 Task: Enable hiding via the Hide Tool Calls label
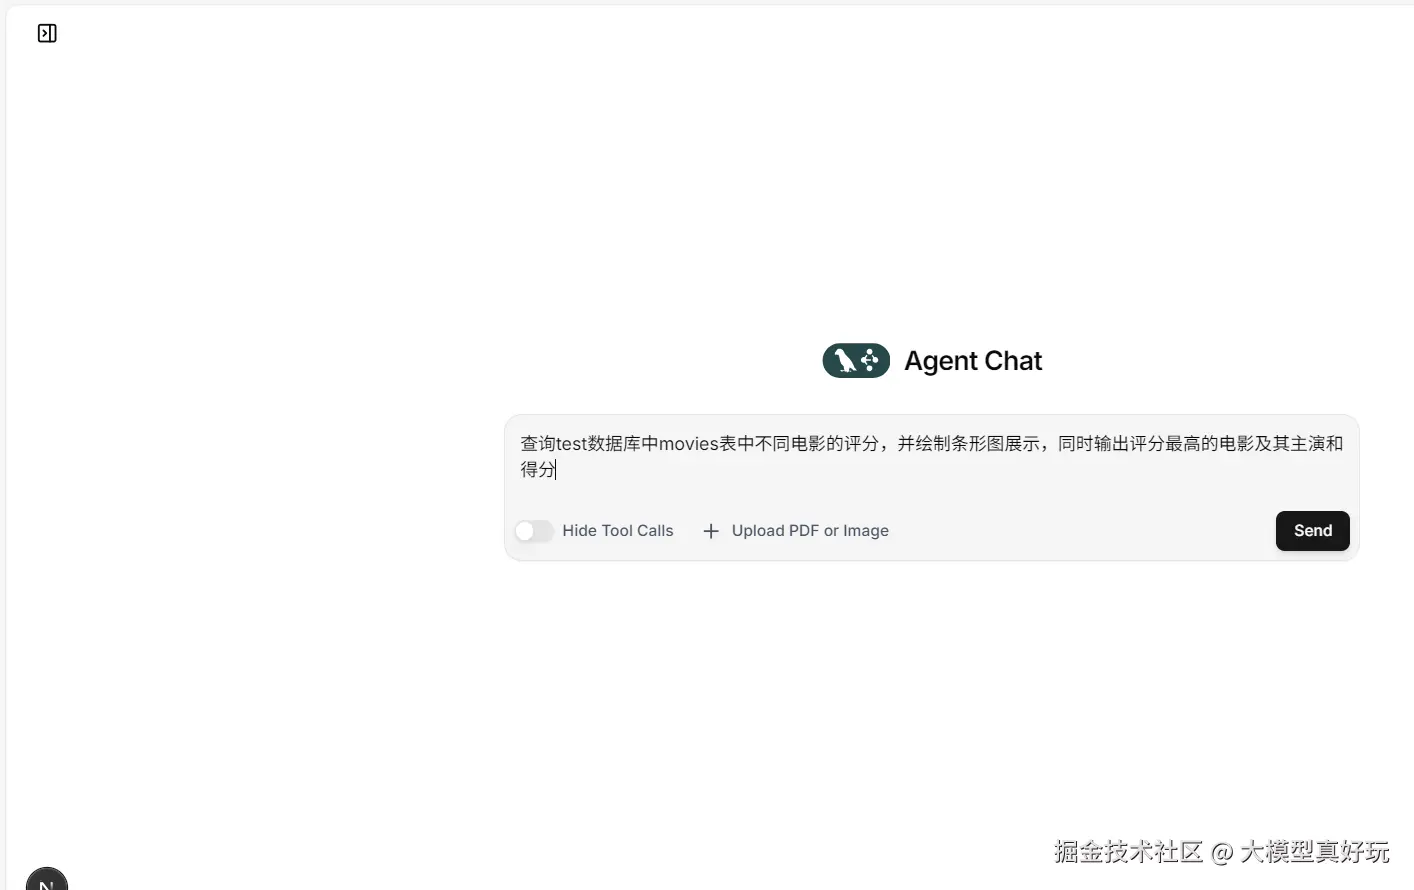[x=618, y=531]
